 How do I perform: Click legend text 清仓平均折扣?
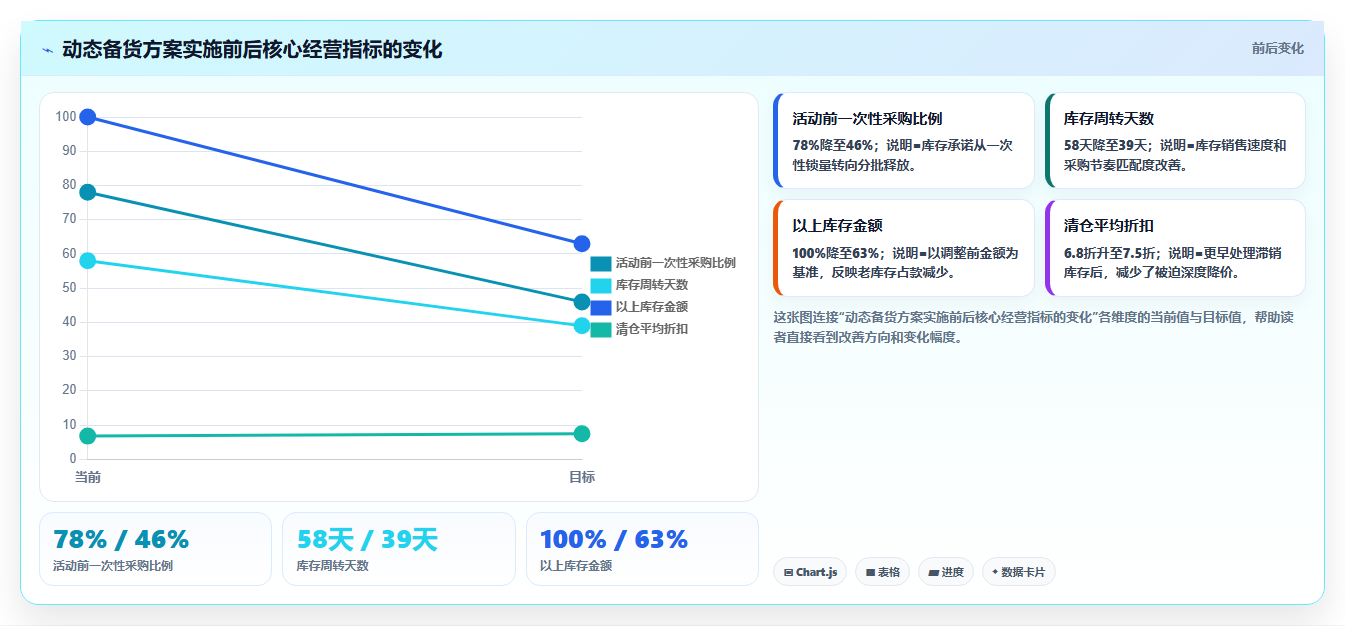pyautogui.click(x=652, y=329)
